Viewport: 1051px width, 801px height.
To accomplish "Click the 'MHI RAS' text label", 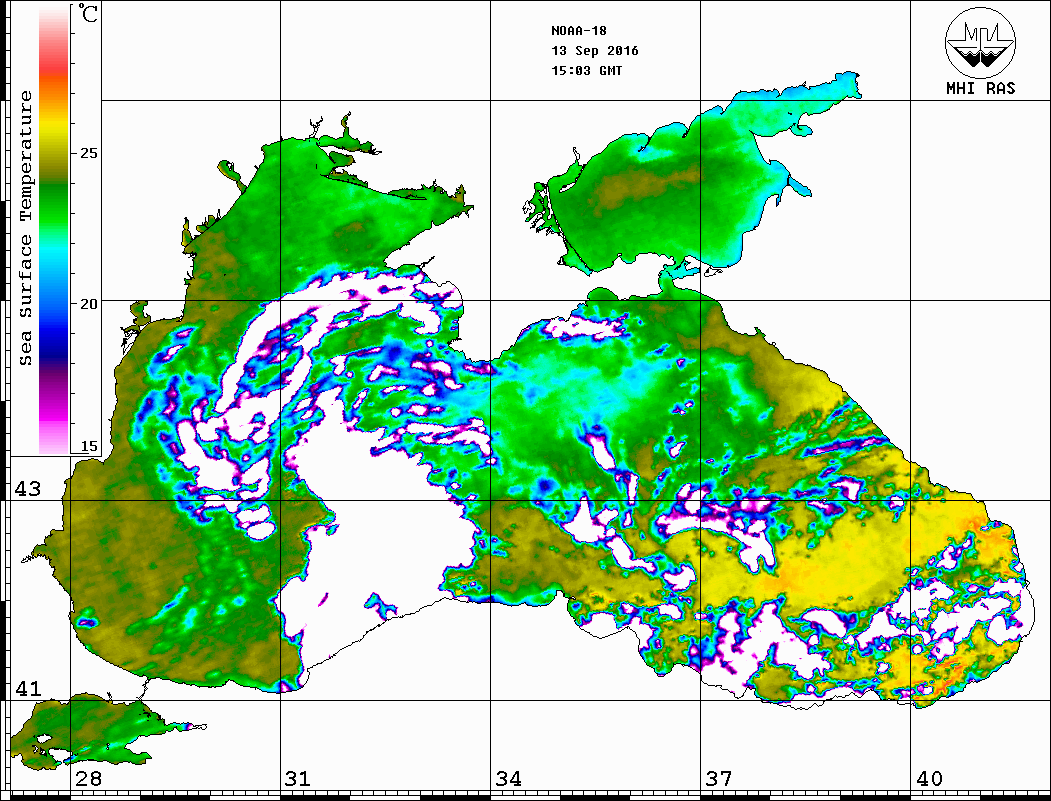I will tap(980, 88).
